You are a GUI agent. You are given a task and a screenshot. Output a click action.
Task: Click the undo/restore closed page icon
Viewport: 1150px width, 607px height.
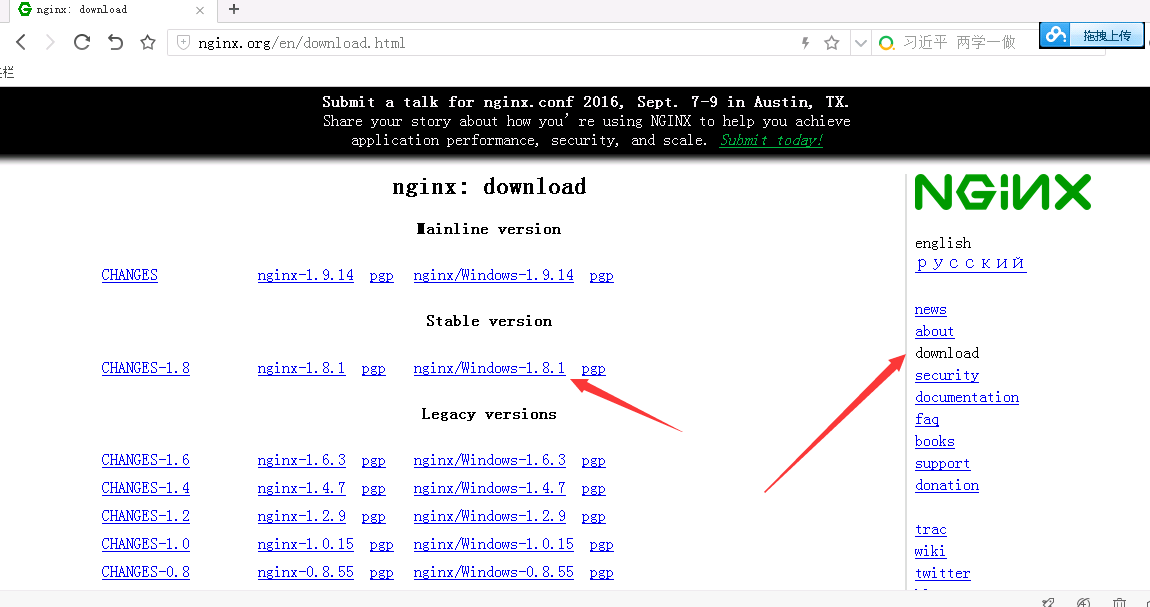[x=115, y=42]
